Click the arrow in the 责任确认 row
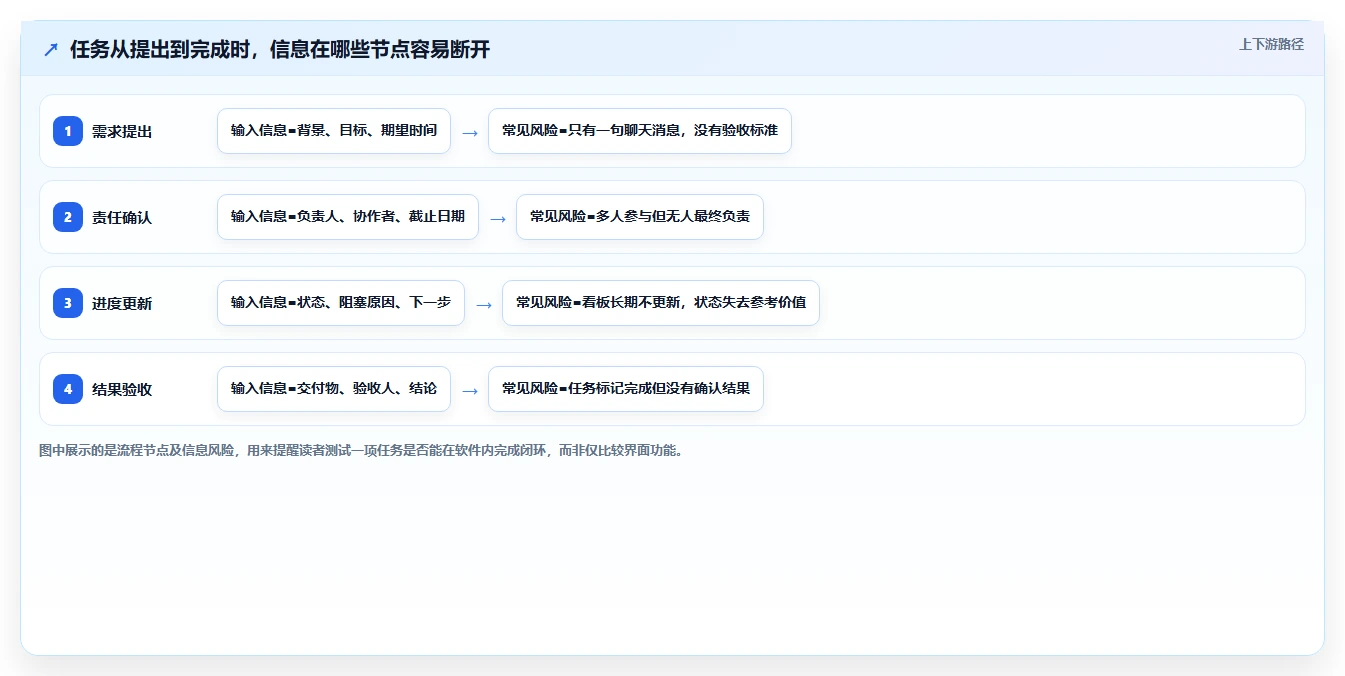 [498, 218]
